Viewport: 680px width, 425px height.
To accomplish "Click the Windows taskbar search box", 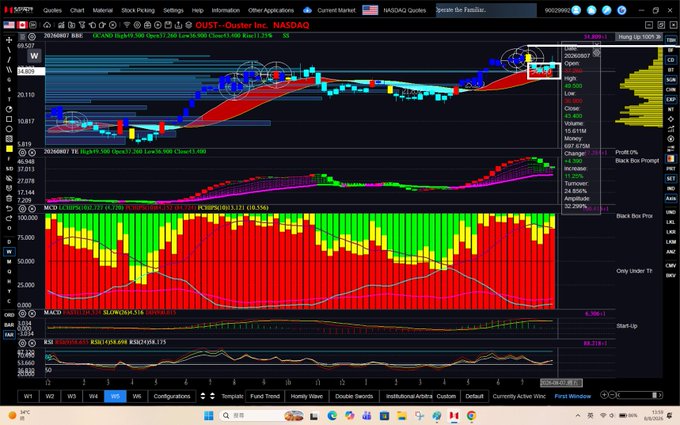I will click(x=262, y=415).
